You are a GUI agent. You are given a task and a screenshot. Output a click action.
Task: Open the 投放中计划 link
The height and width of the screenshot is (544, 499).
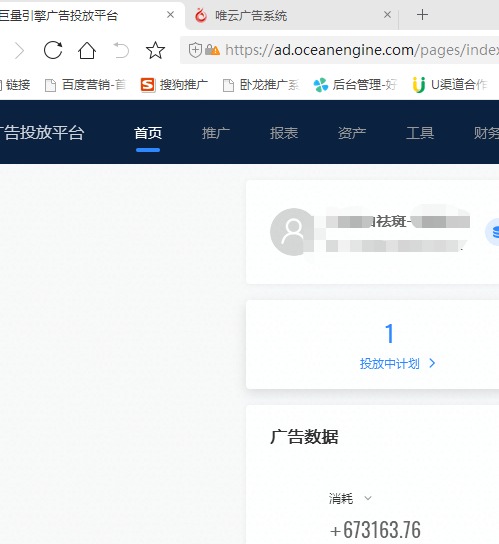tap(390, 364)
